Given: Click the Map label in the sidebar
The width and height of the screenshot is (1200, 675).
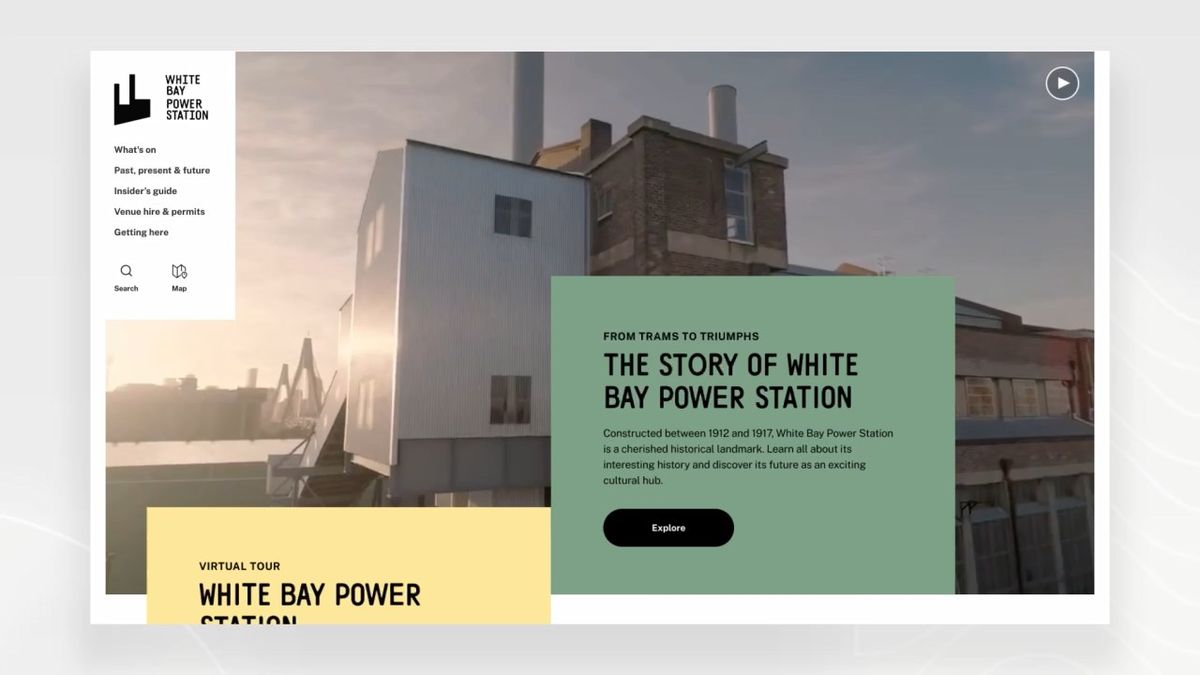Looking at the screenshot, I should (x=179, y=288).
